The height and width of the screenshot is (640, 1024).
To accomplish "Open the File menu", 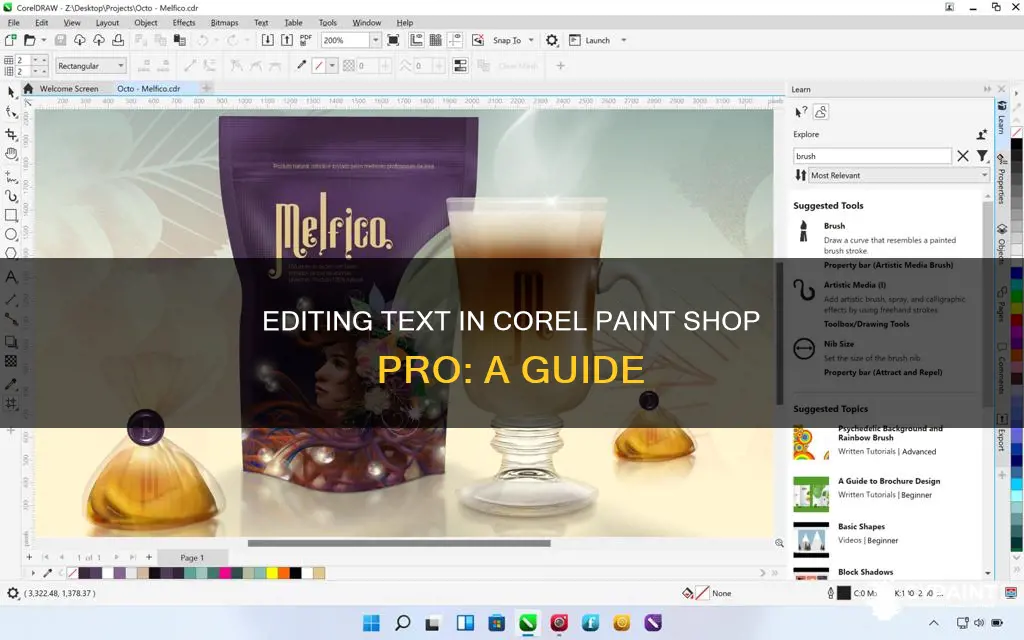I will (x=14, y=22).
